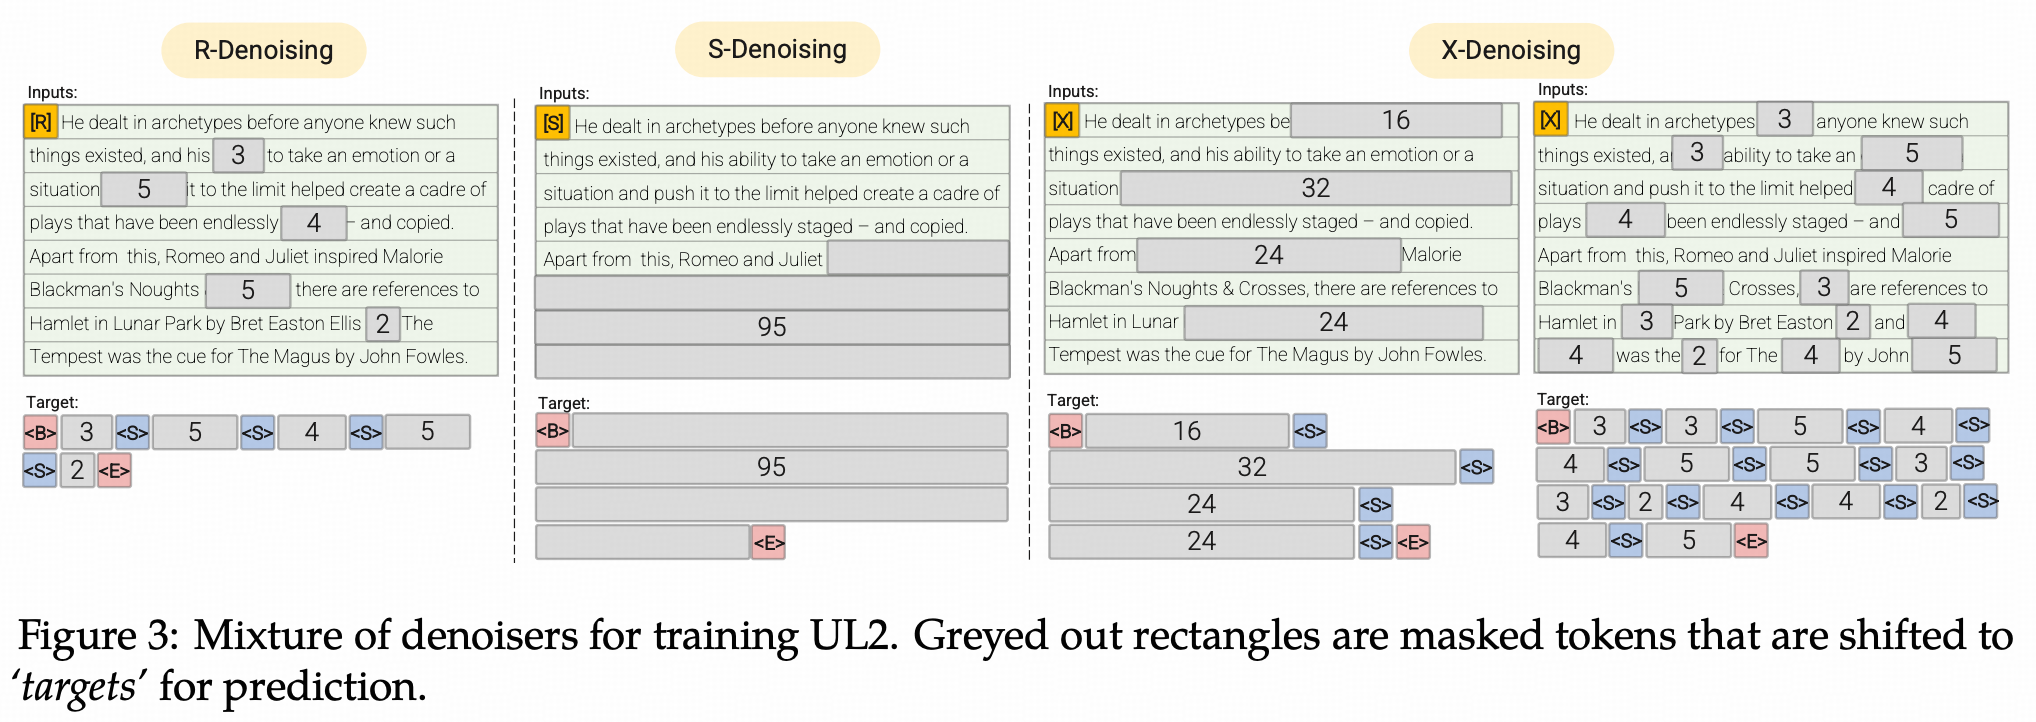
Task: Click the R-Denoising heading label
Action: click(x=264, y=50)
